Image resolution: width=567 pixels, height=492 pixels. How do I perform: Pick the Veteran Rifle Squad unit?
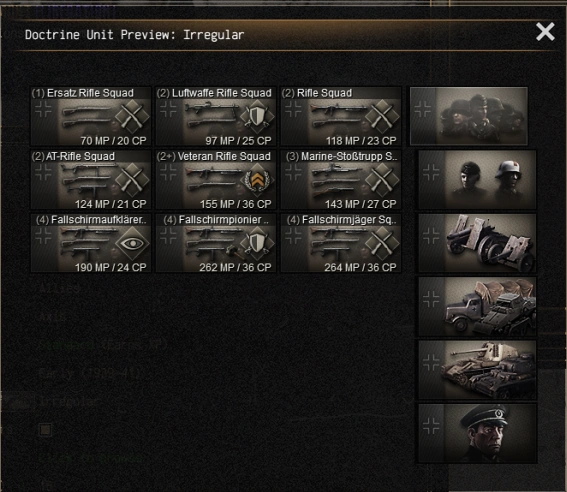(x=216, y=180)
